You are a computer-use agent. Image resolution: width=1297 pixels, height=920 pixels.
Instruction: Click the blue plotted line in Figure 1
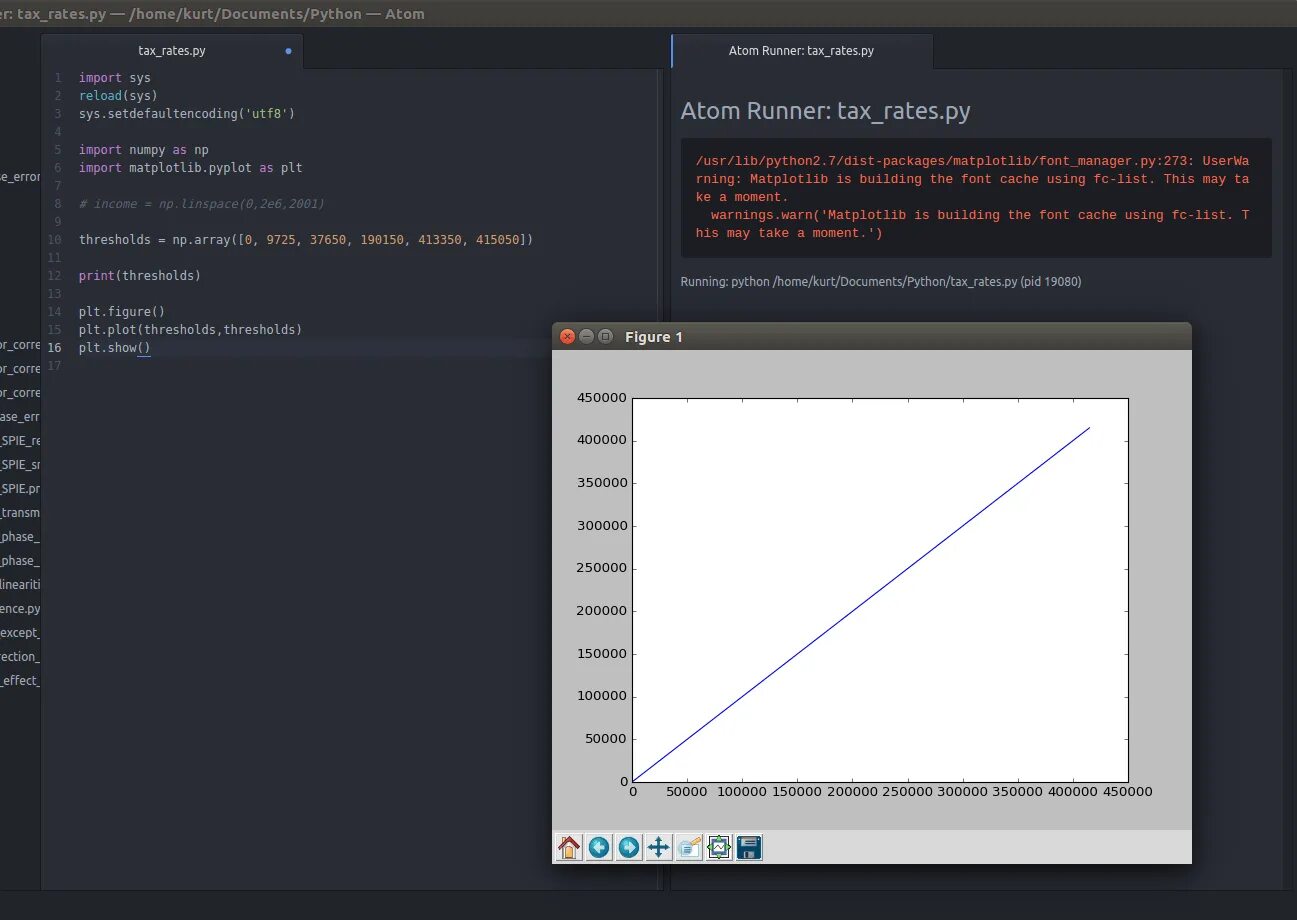pos(861,605)
